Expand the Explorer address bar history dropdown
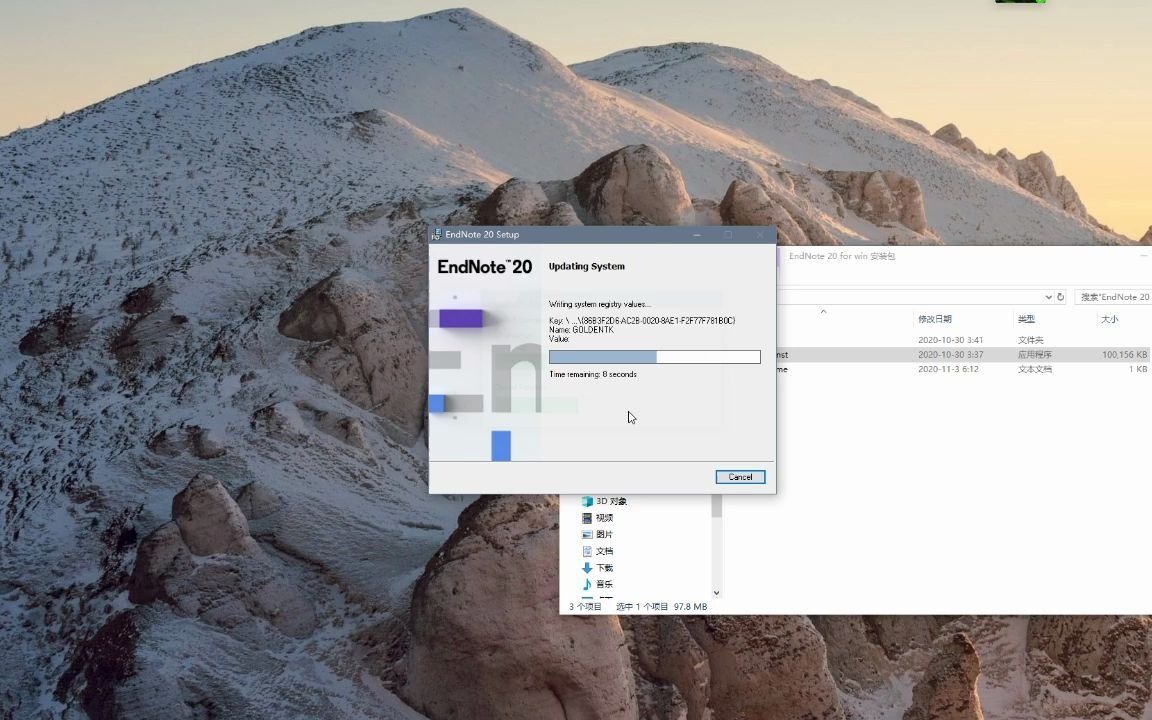This screenshot has height=720, width=1152. [x=1048, y=297]
